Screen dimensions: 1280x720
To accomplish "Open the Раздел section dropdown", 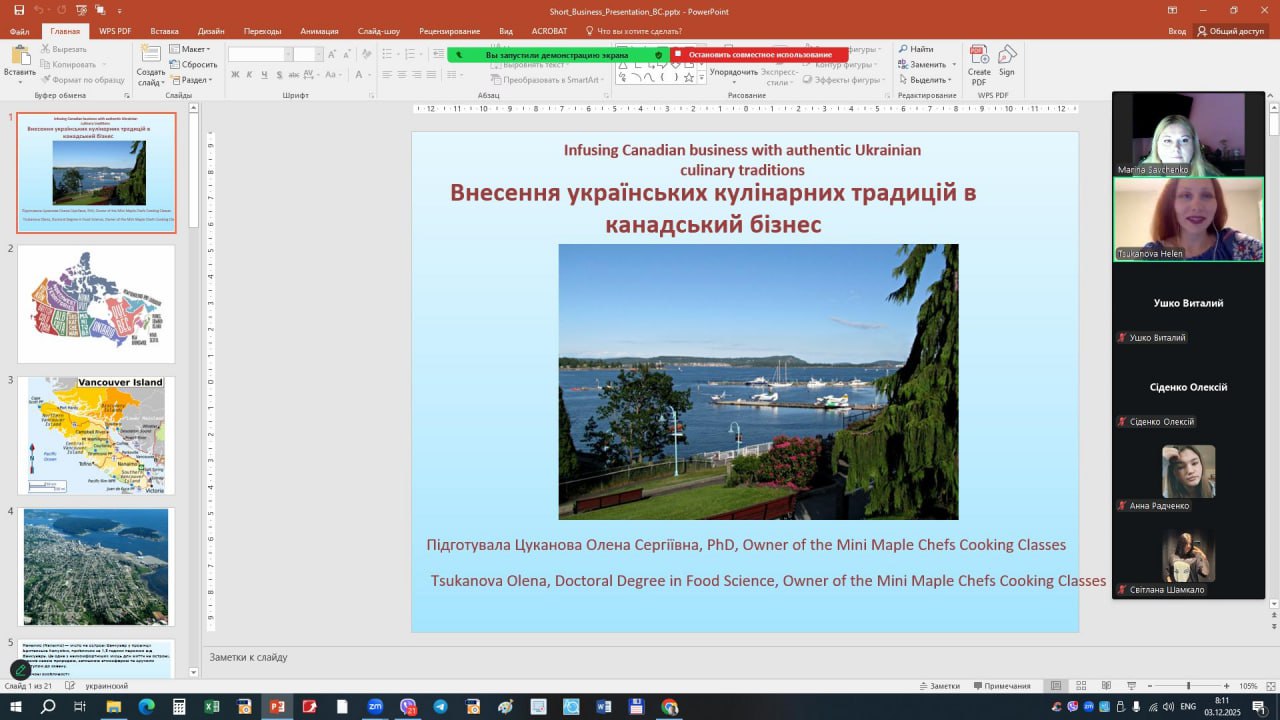I will pos(192,80).
